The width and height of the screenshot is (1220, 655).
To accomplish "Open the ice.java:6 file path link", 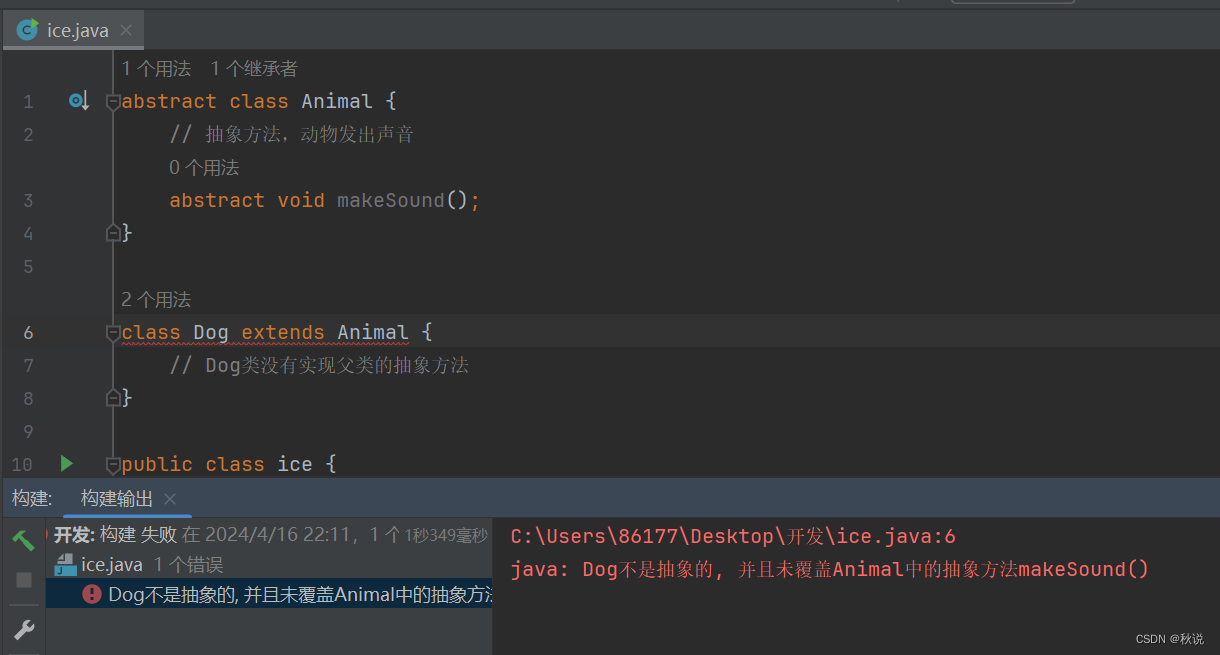I will point(734,536).
